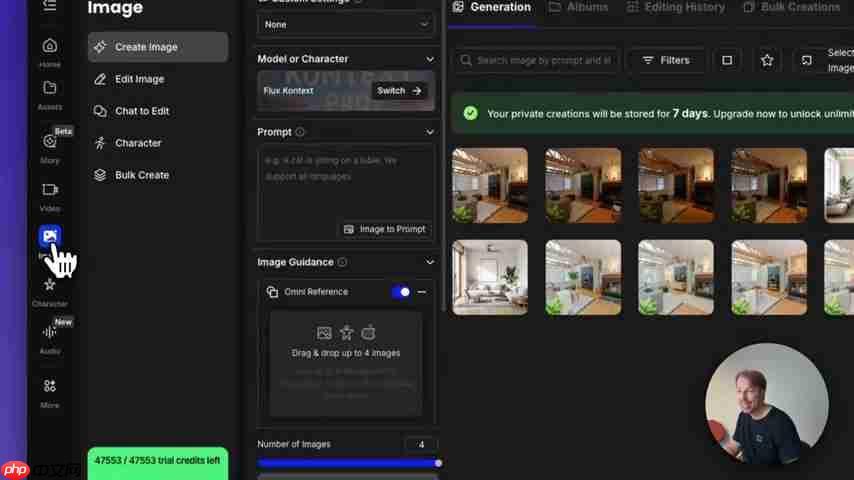
Task: Click the star icon in drop zone
Action: point(346,332)
